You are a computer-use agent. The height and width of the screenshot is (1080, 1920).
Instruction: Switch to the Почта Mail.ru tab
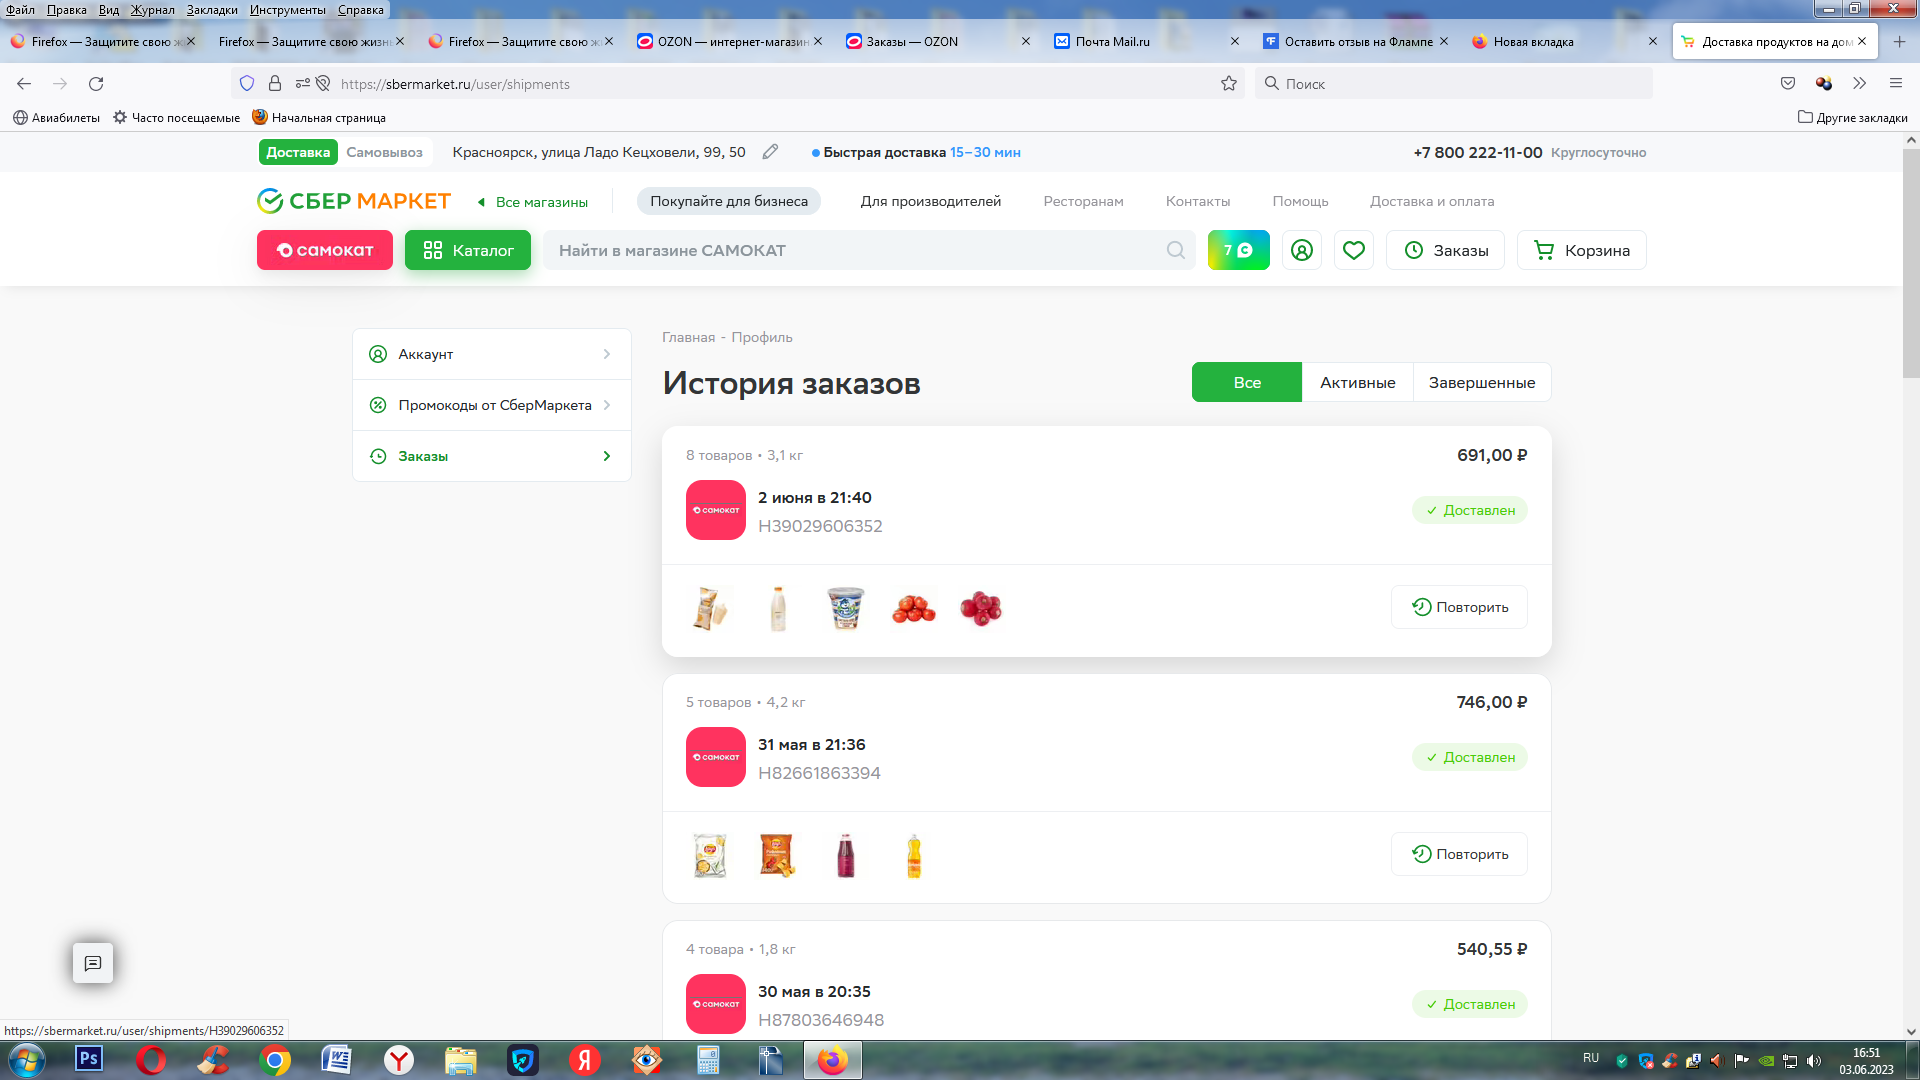click(1112, 42)
